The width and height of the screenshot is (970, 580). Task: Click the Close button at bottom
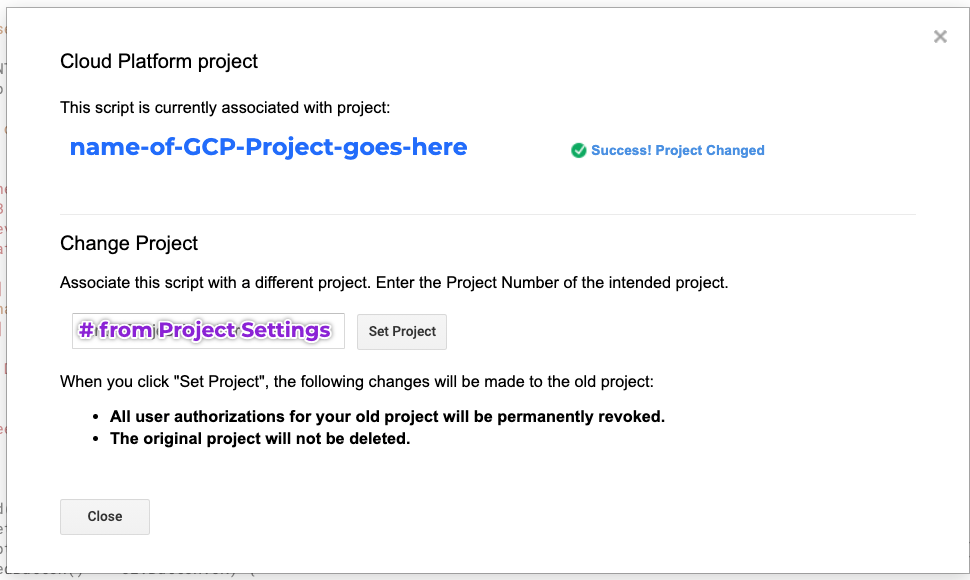(105, 516)
